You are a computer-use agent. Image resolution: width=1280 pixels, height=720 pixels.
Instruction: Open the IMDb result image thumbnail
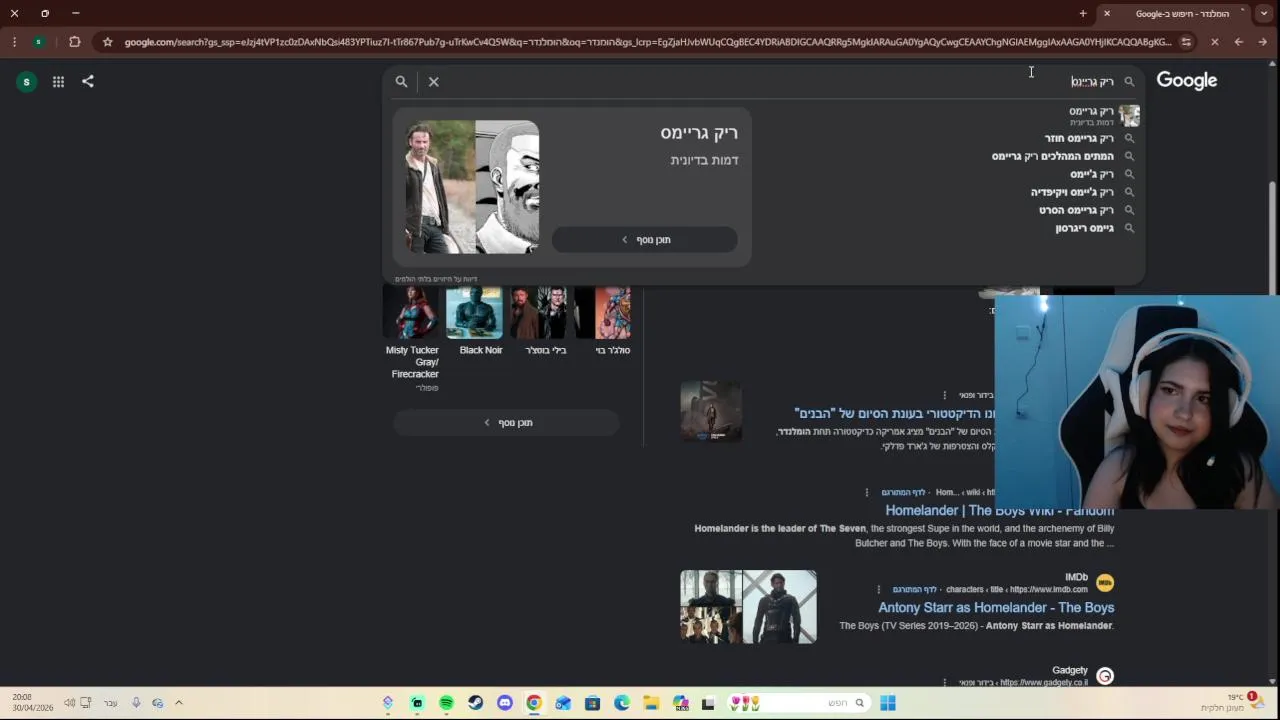coord(748,607)
